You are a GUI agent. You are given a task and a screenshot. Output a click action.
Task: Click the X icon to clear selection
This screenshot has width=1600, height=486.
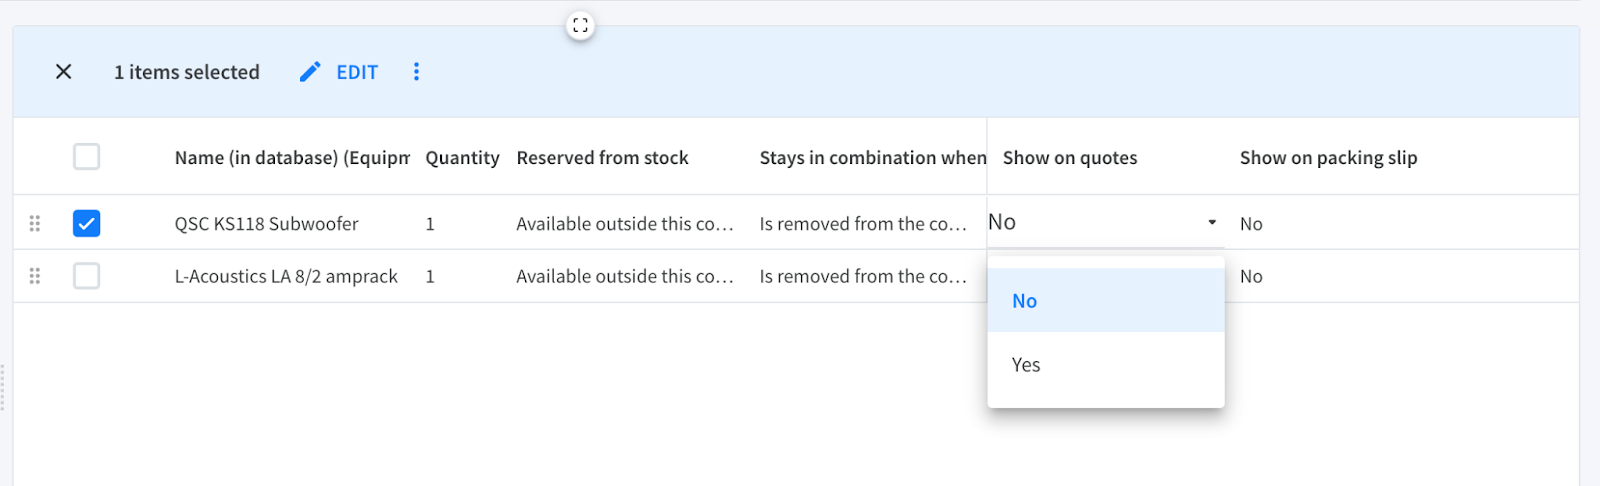(63, 72)
